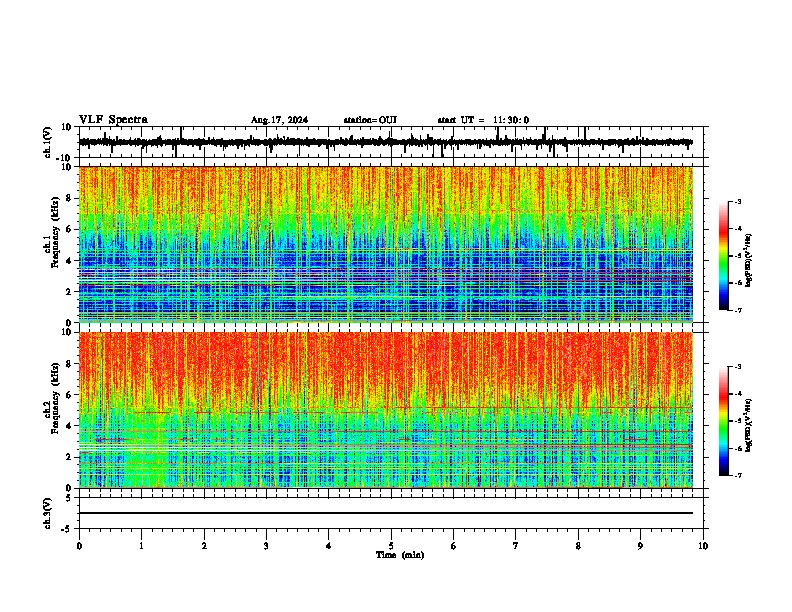Click the "8" tick on ch.1 frequency axis
Screen dimensions: 792x612
(70, 198)
